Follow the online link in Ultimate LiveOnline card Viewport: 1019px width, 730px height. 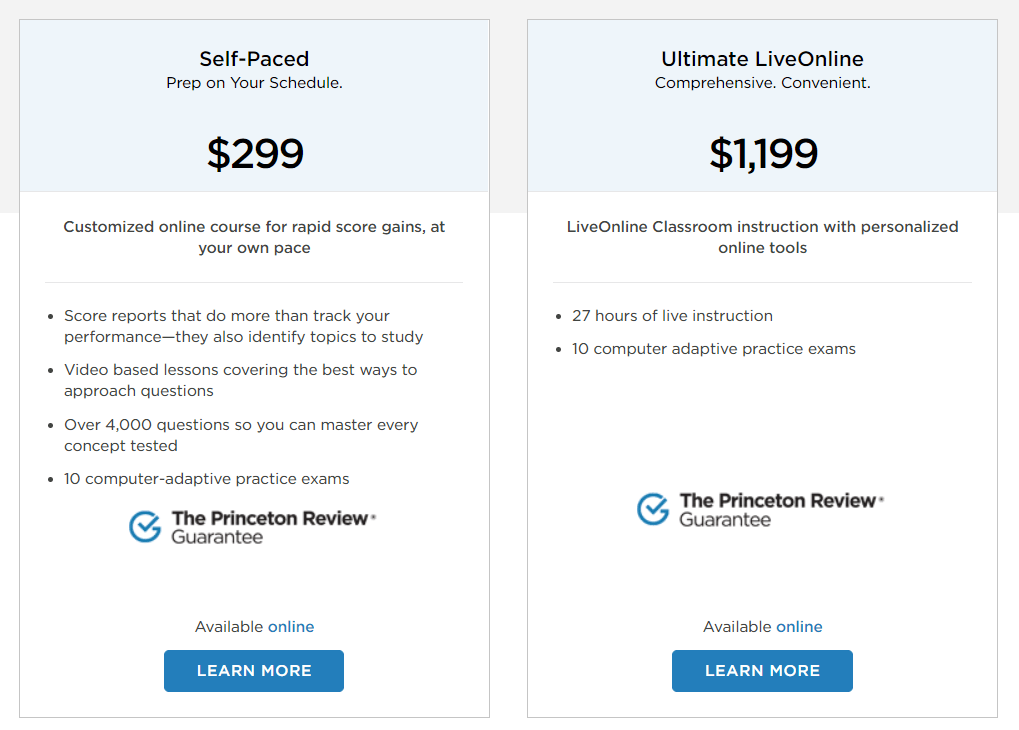click(x=799, y=627)
